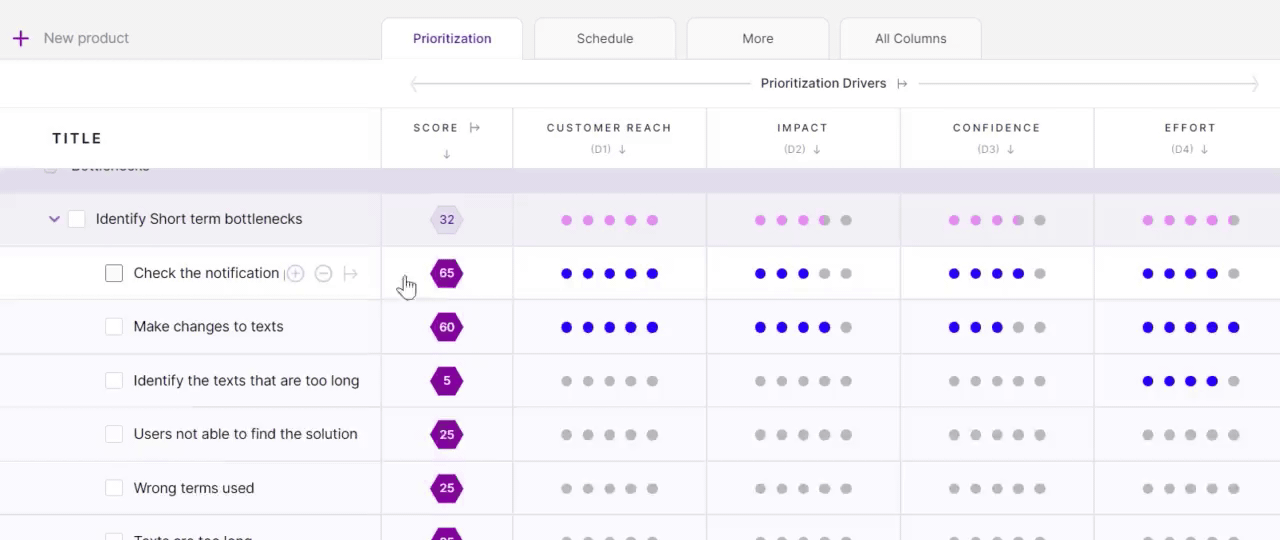Click the plus icon beside New product
Screen dimensions: 1280x540
[20, 38]
